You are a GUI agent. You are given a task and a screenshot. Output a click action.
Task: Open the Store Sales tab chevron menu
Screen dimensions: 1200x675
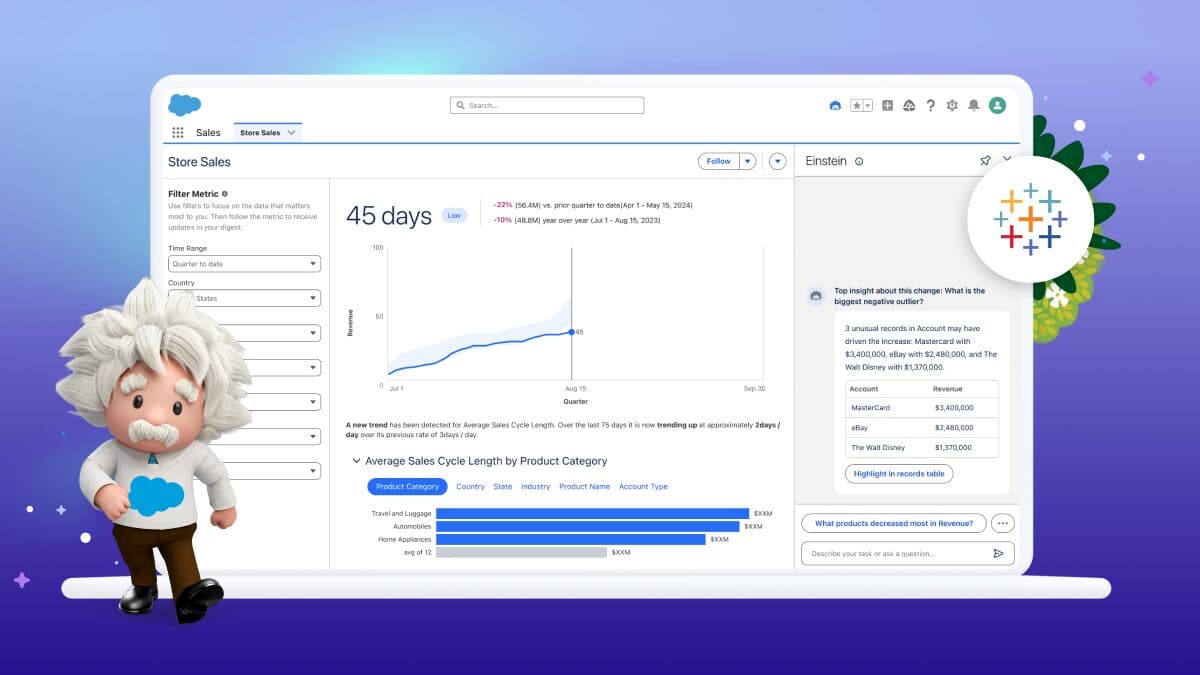click(292, 132)
